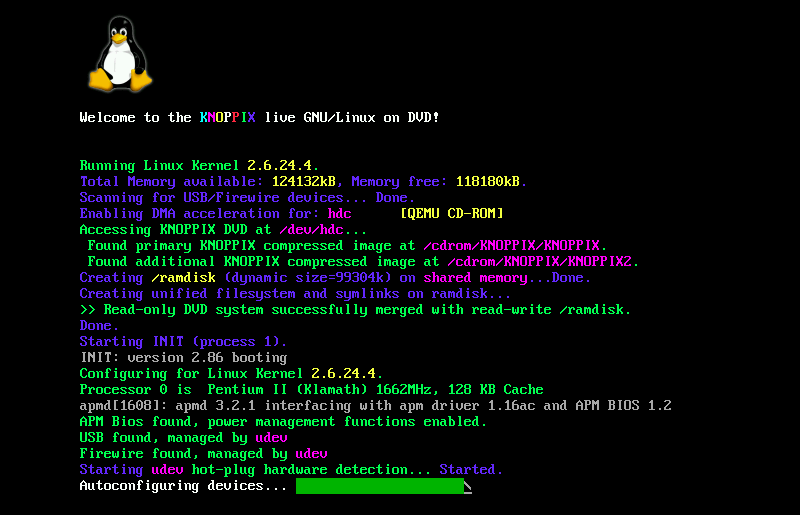Select the colorful KNOPPIX word in the welcome line
This screenshot has height=515, width=800.
(x=228, y=117)
